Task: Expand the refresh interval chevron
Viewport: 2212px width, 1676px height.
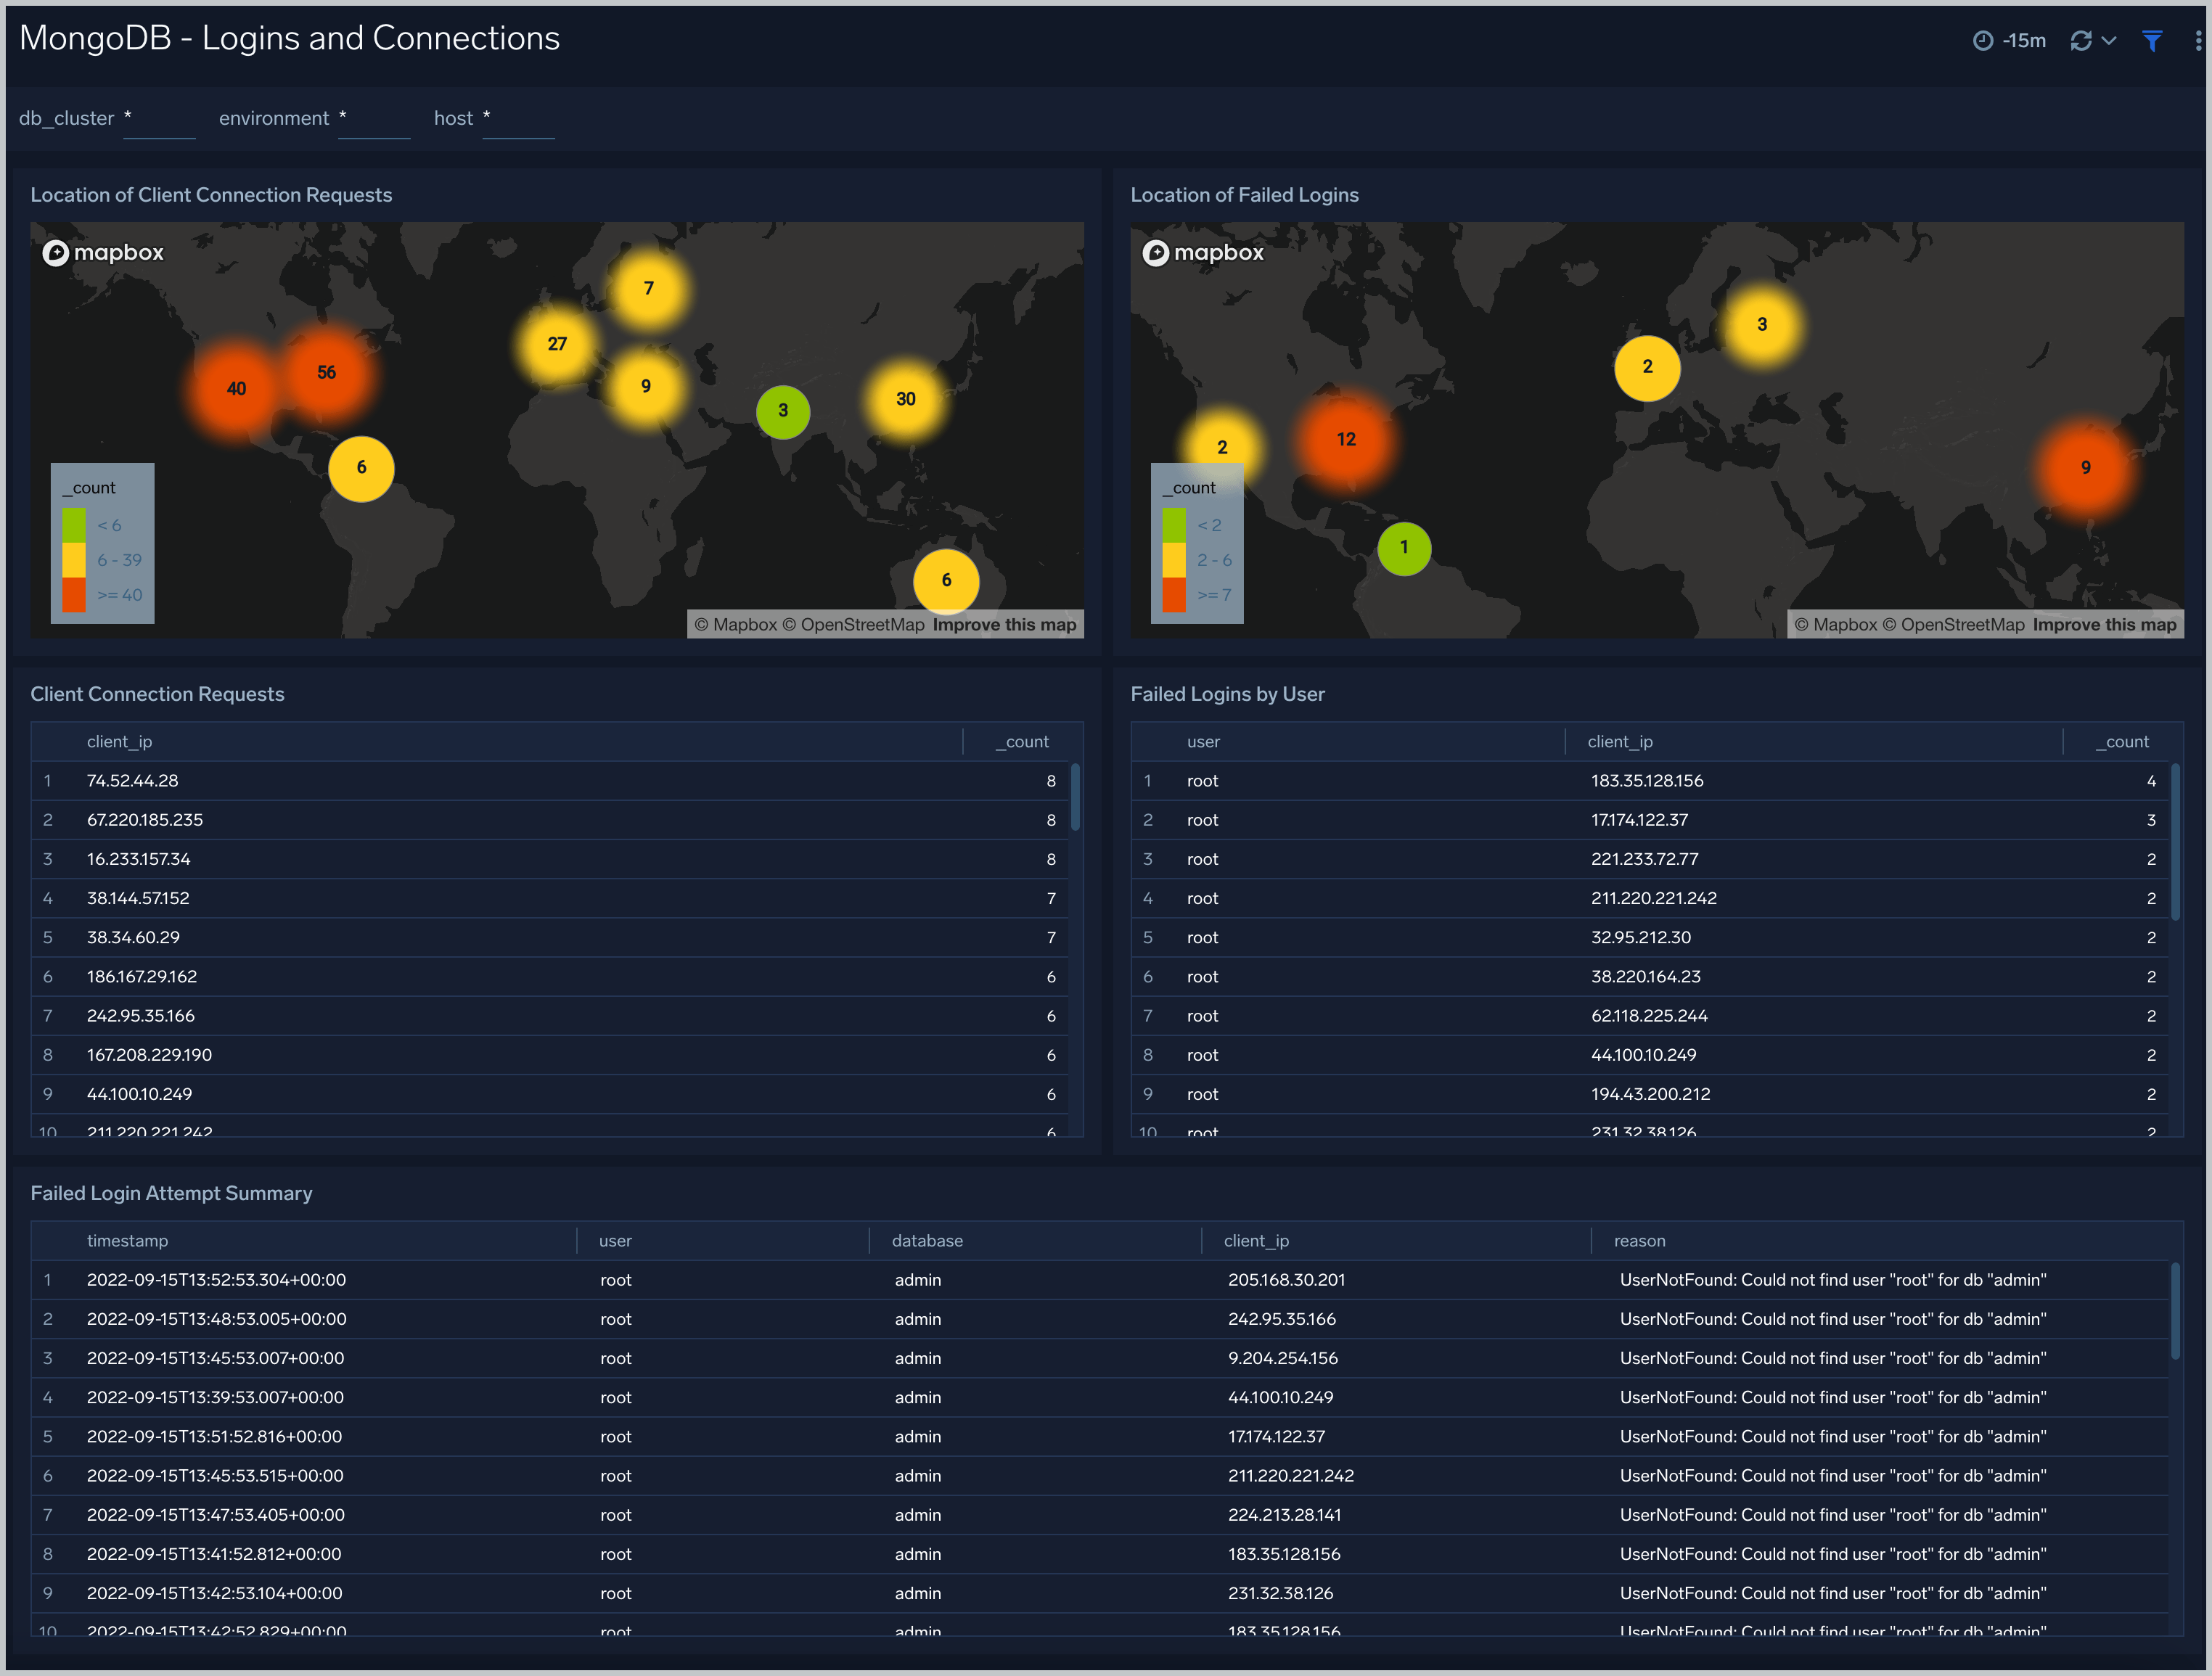Action: tap(2110, 40)
